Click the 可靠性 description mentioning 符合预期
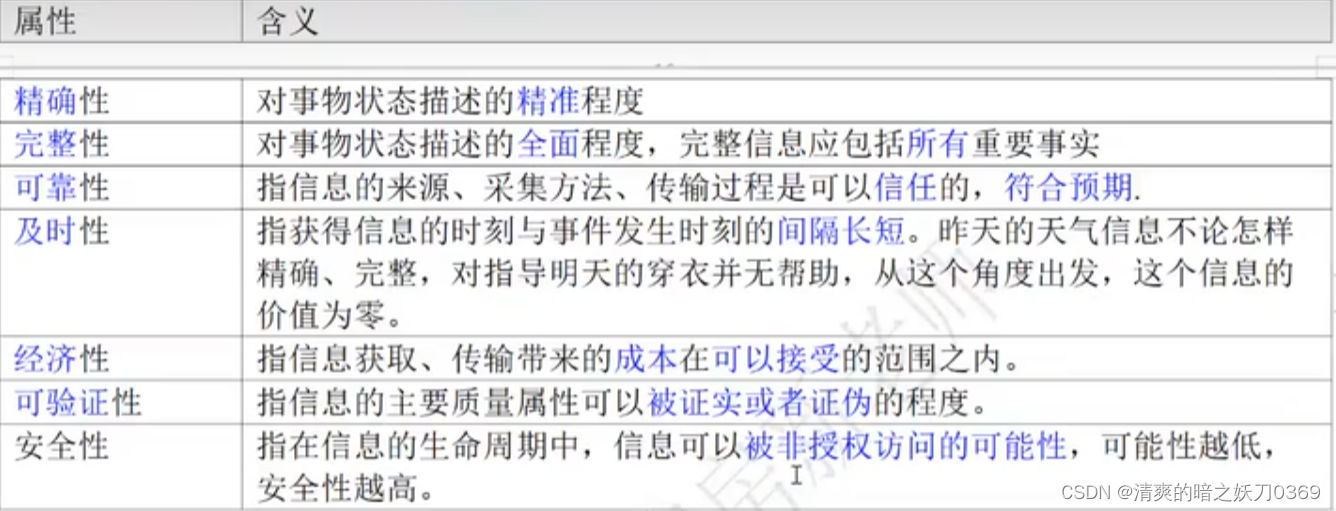1336x511 pixels. pos(698,187)
